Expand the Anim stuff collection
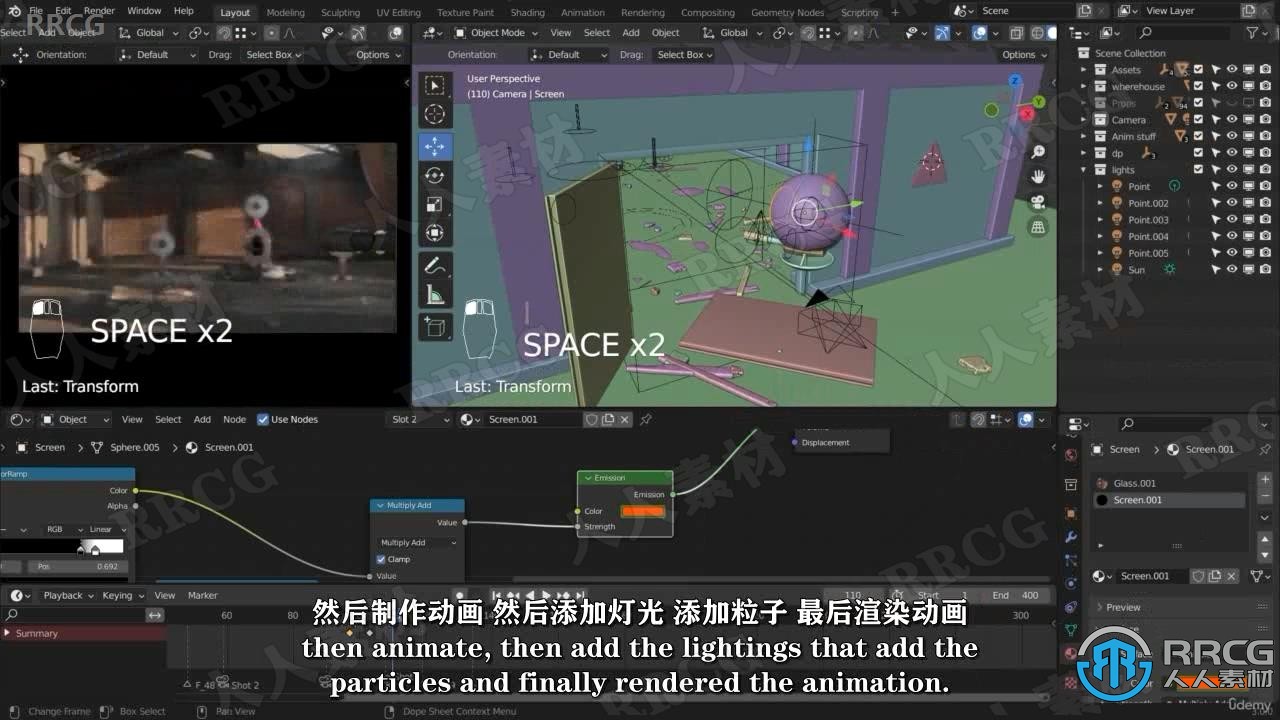Viewport: 1280px width, 720px height. pos(1083,136)
